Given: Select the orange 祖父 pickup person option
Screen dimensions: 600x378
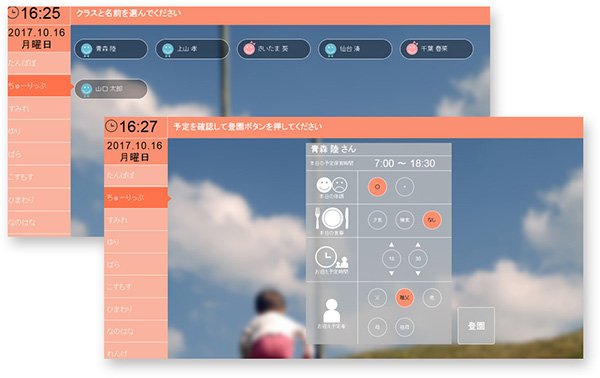Looking at the screenshot, I should coord(404,298).
